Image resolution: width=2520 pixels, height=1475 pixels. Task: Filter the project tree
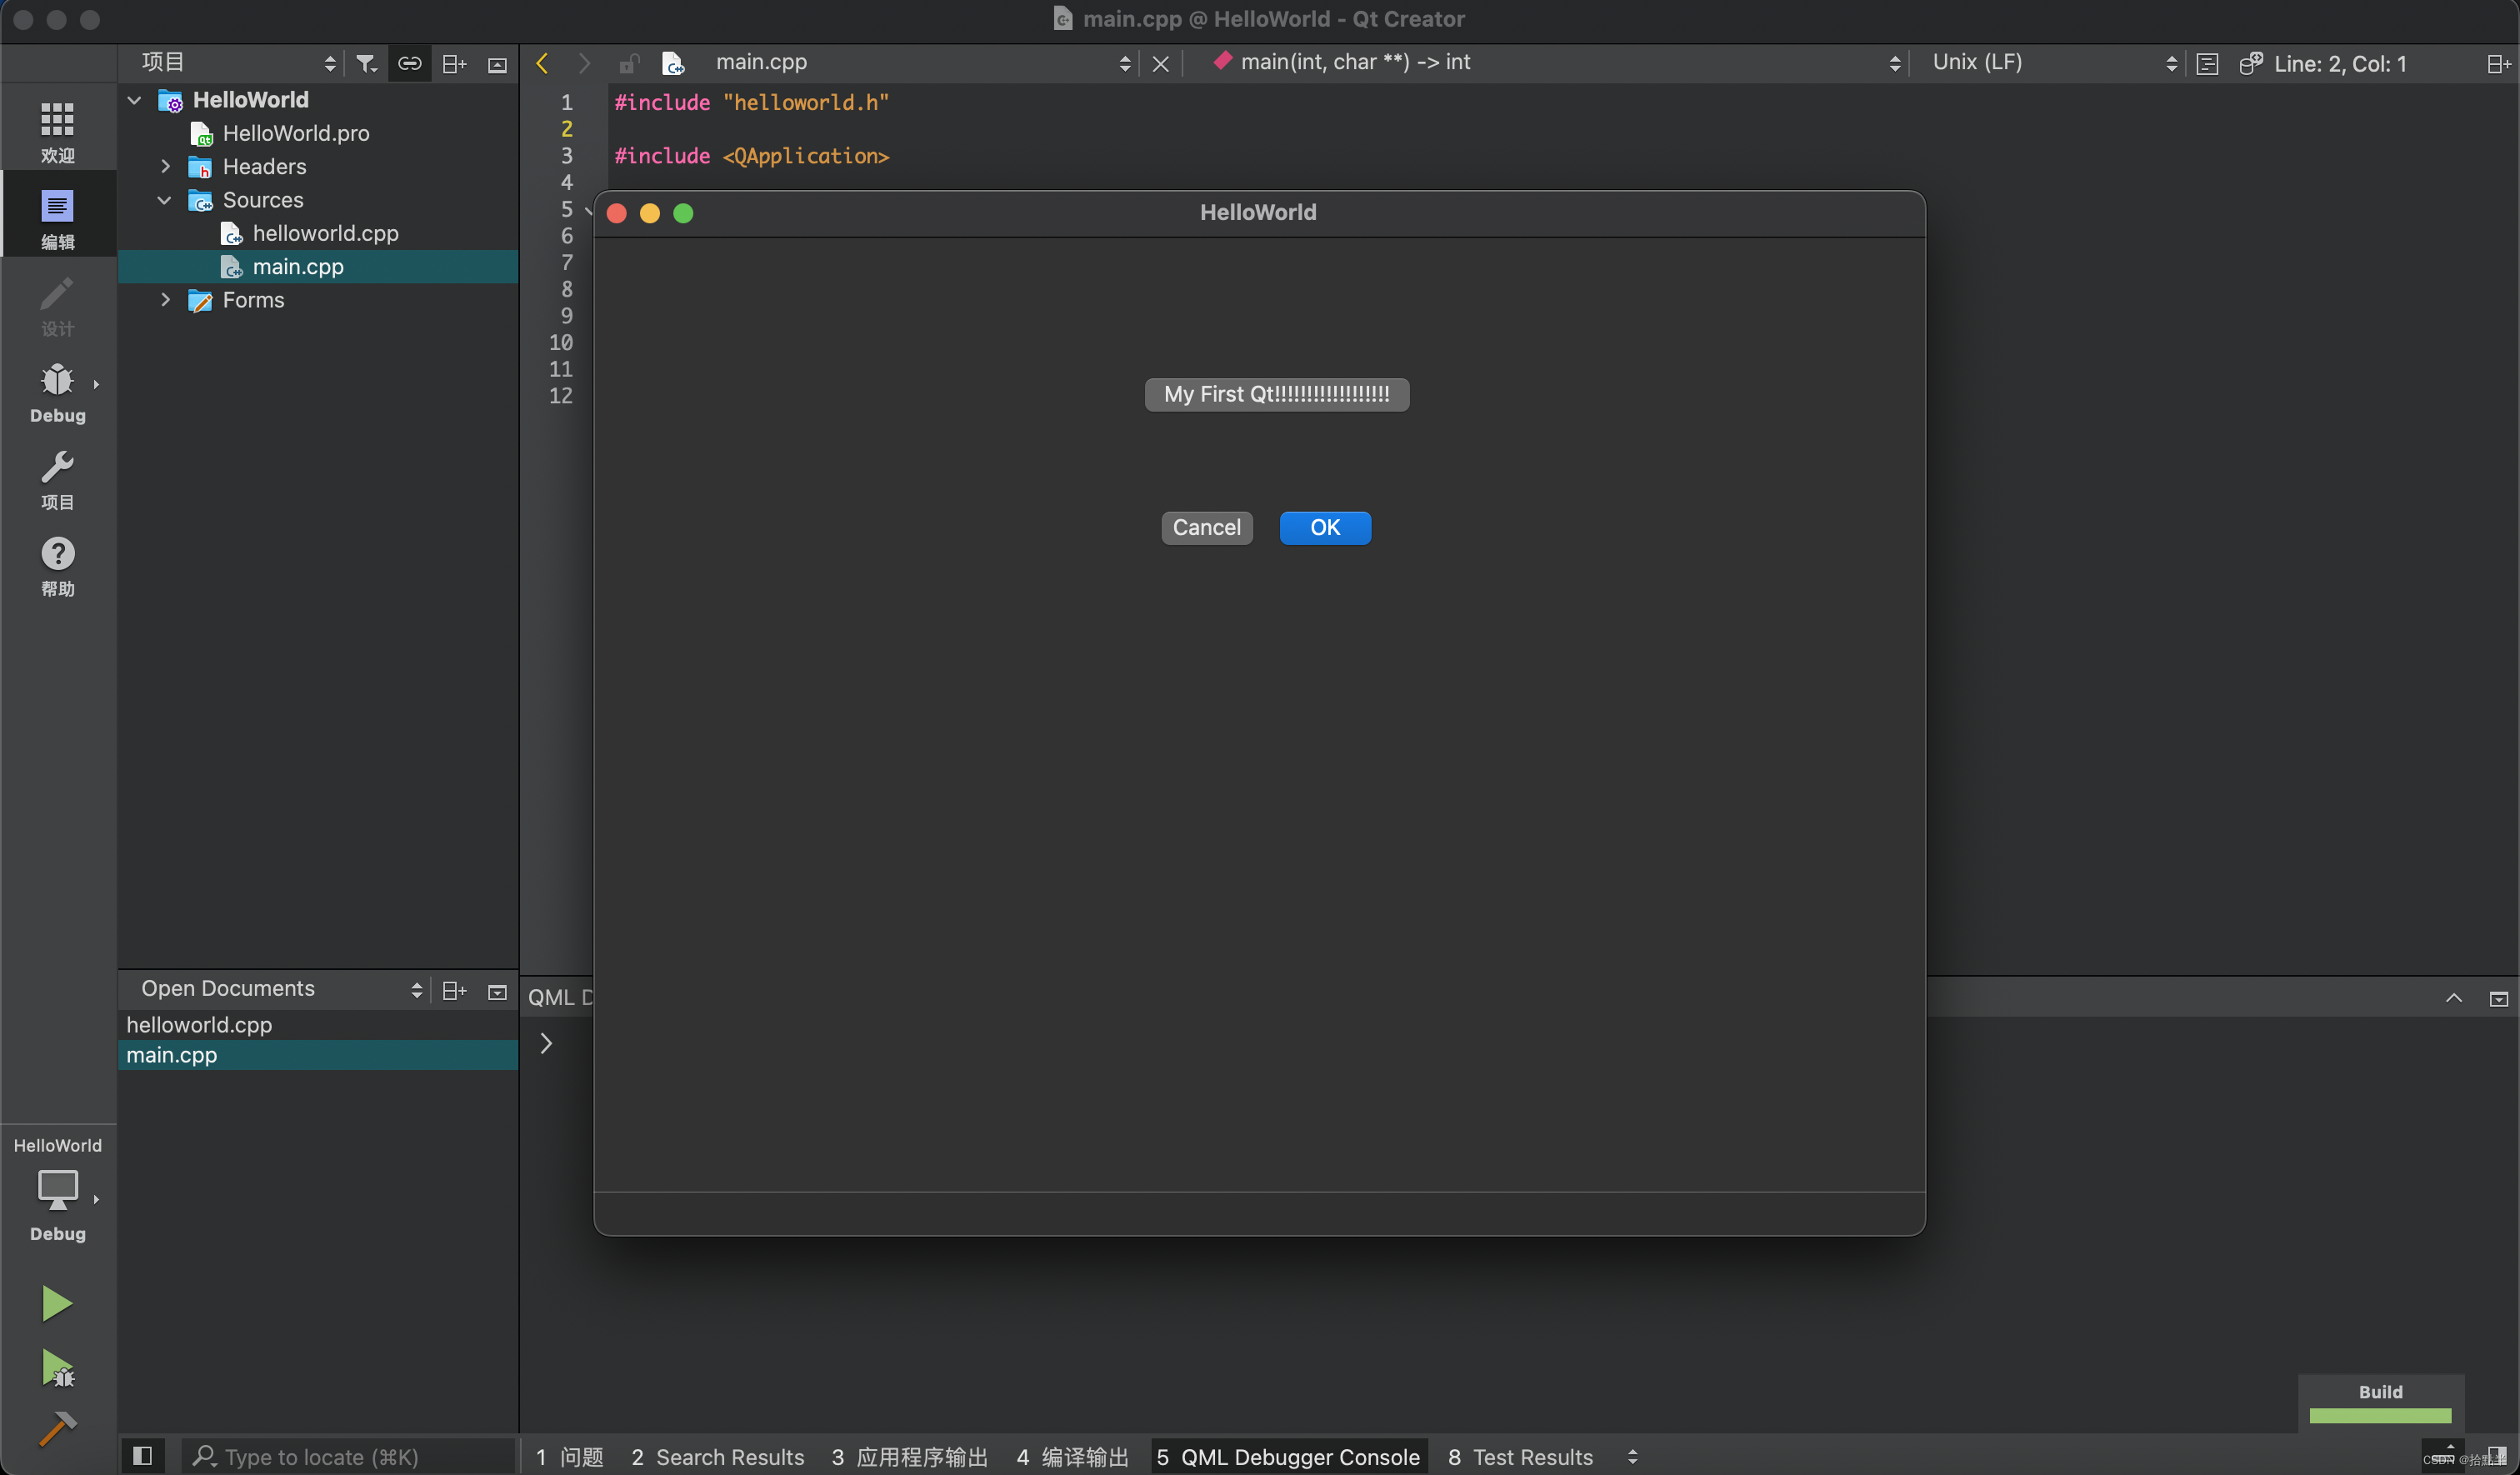[366, 63]
